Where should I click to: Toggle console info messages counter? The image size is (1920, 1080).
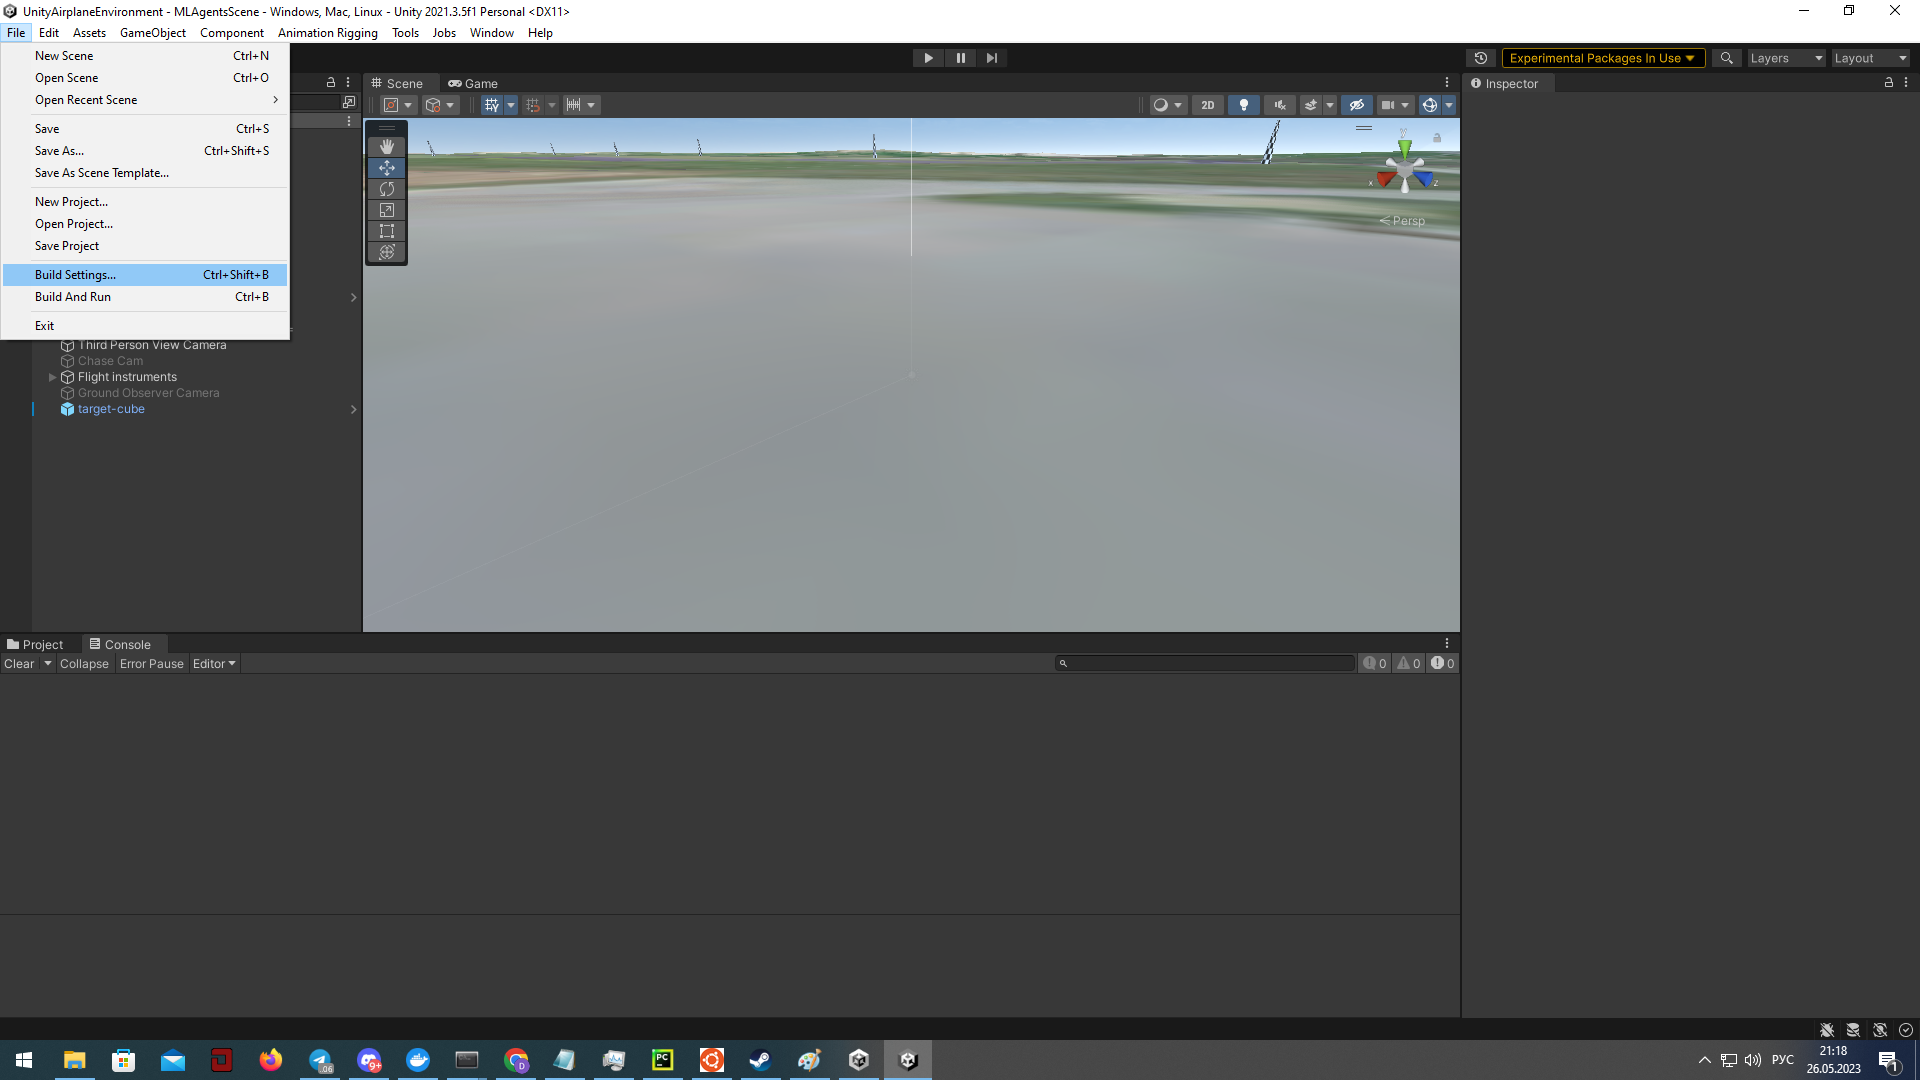tap(1375, 664)
